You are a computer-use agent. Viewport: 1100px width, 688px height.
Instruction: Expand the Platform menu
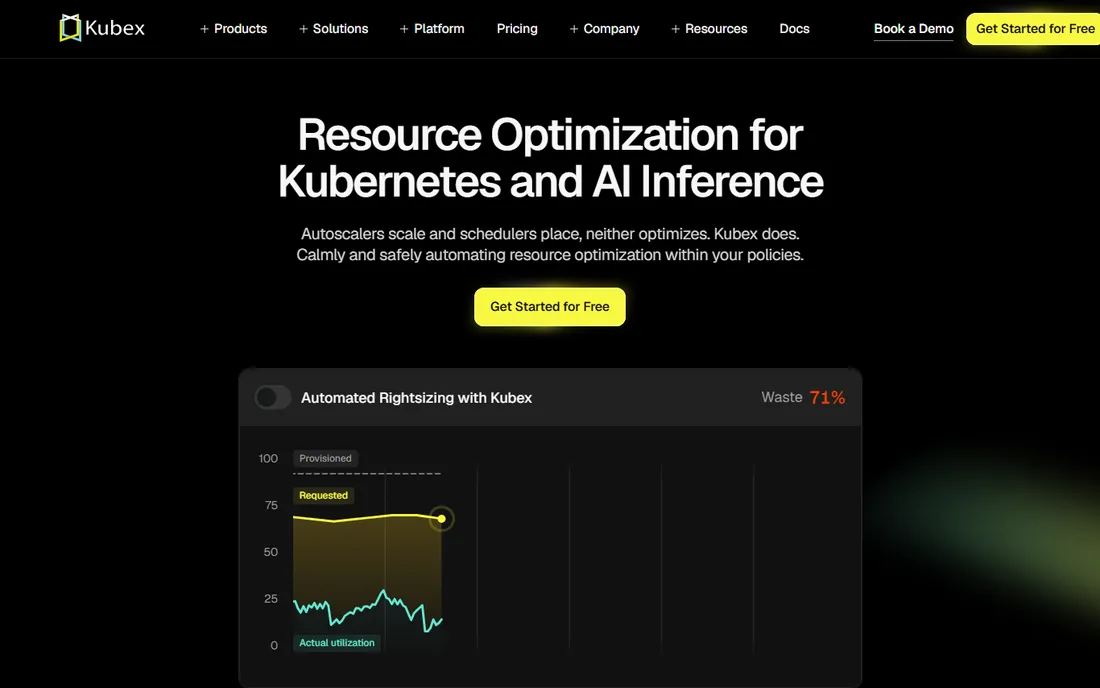coord(432,29)
